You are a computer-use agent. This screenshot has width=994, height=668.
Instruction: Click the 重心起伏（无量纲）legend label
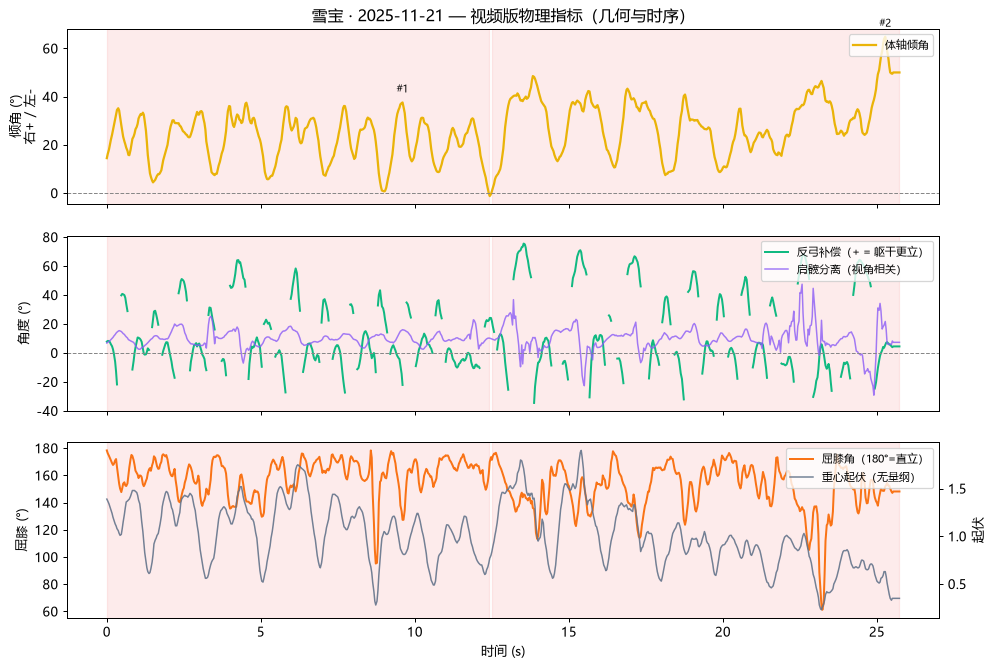tap(868, 477)
